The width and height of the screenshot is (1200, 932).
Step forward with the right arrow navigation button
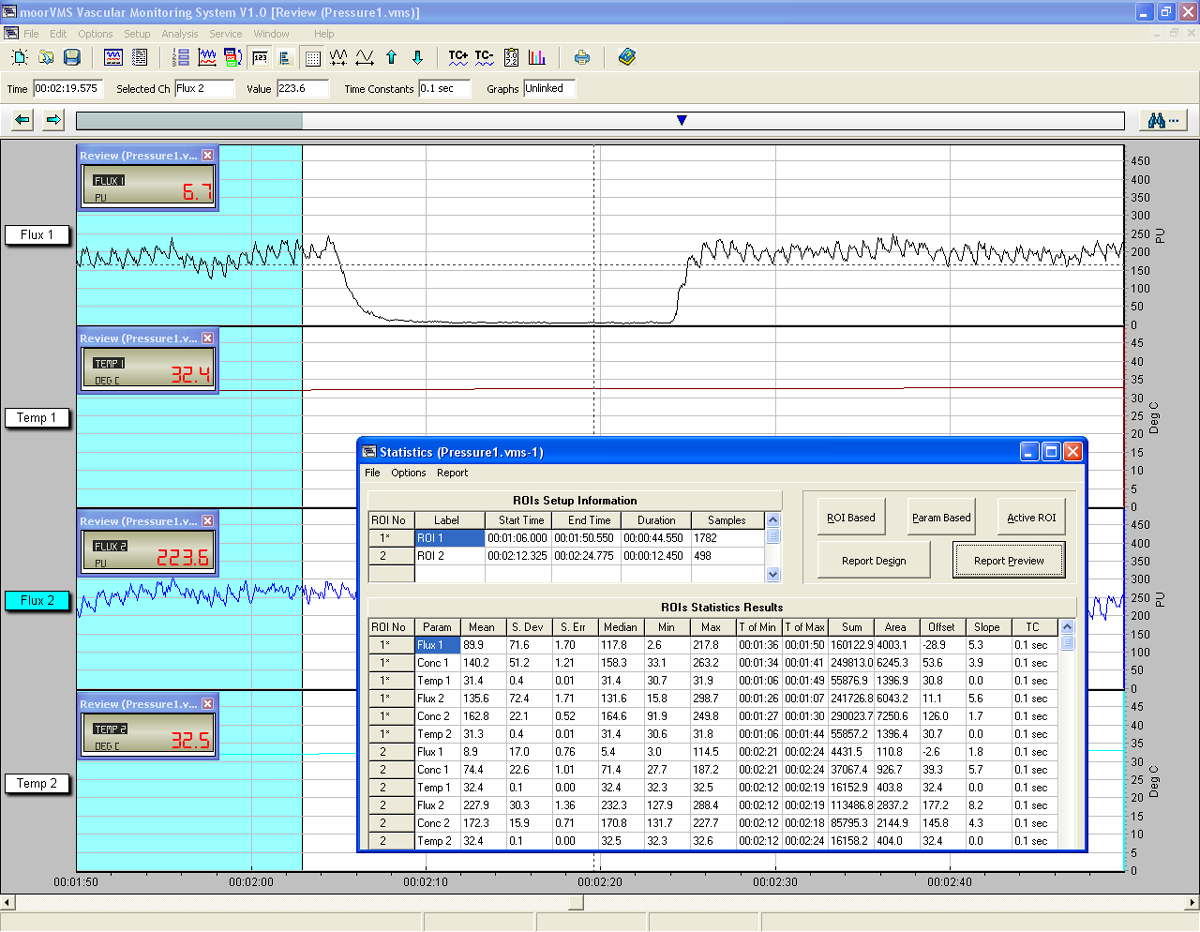tap(54, 120)
